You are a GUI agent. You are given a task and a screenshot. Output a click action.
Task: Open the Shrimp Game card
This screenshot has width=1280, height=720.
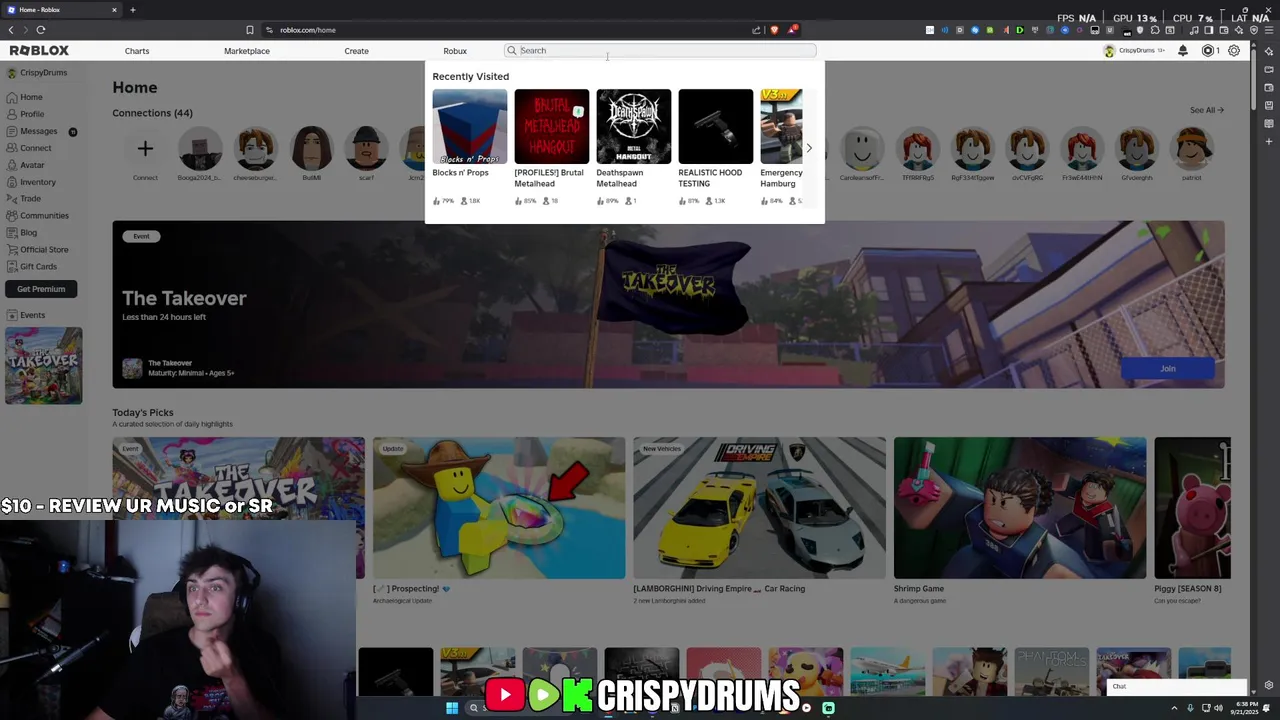tap(1020, 508)
